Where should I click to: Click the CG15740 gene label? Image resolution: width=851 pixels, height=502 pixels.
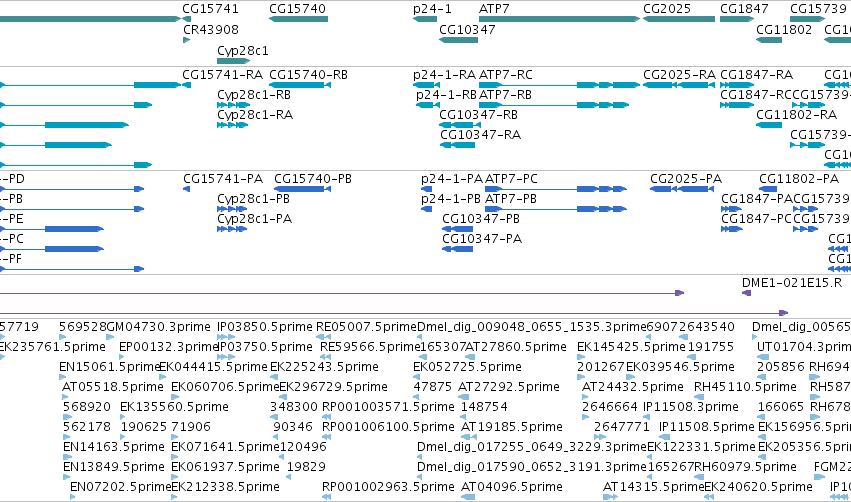[297, 9]
